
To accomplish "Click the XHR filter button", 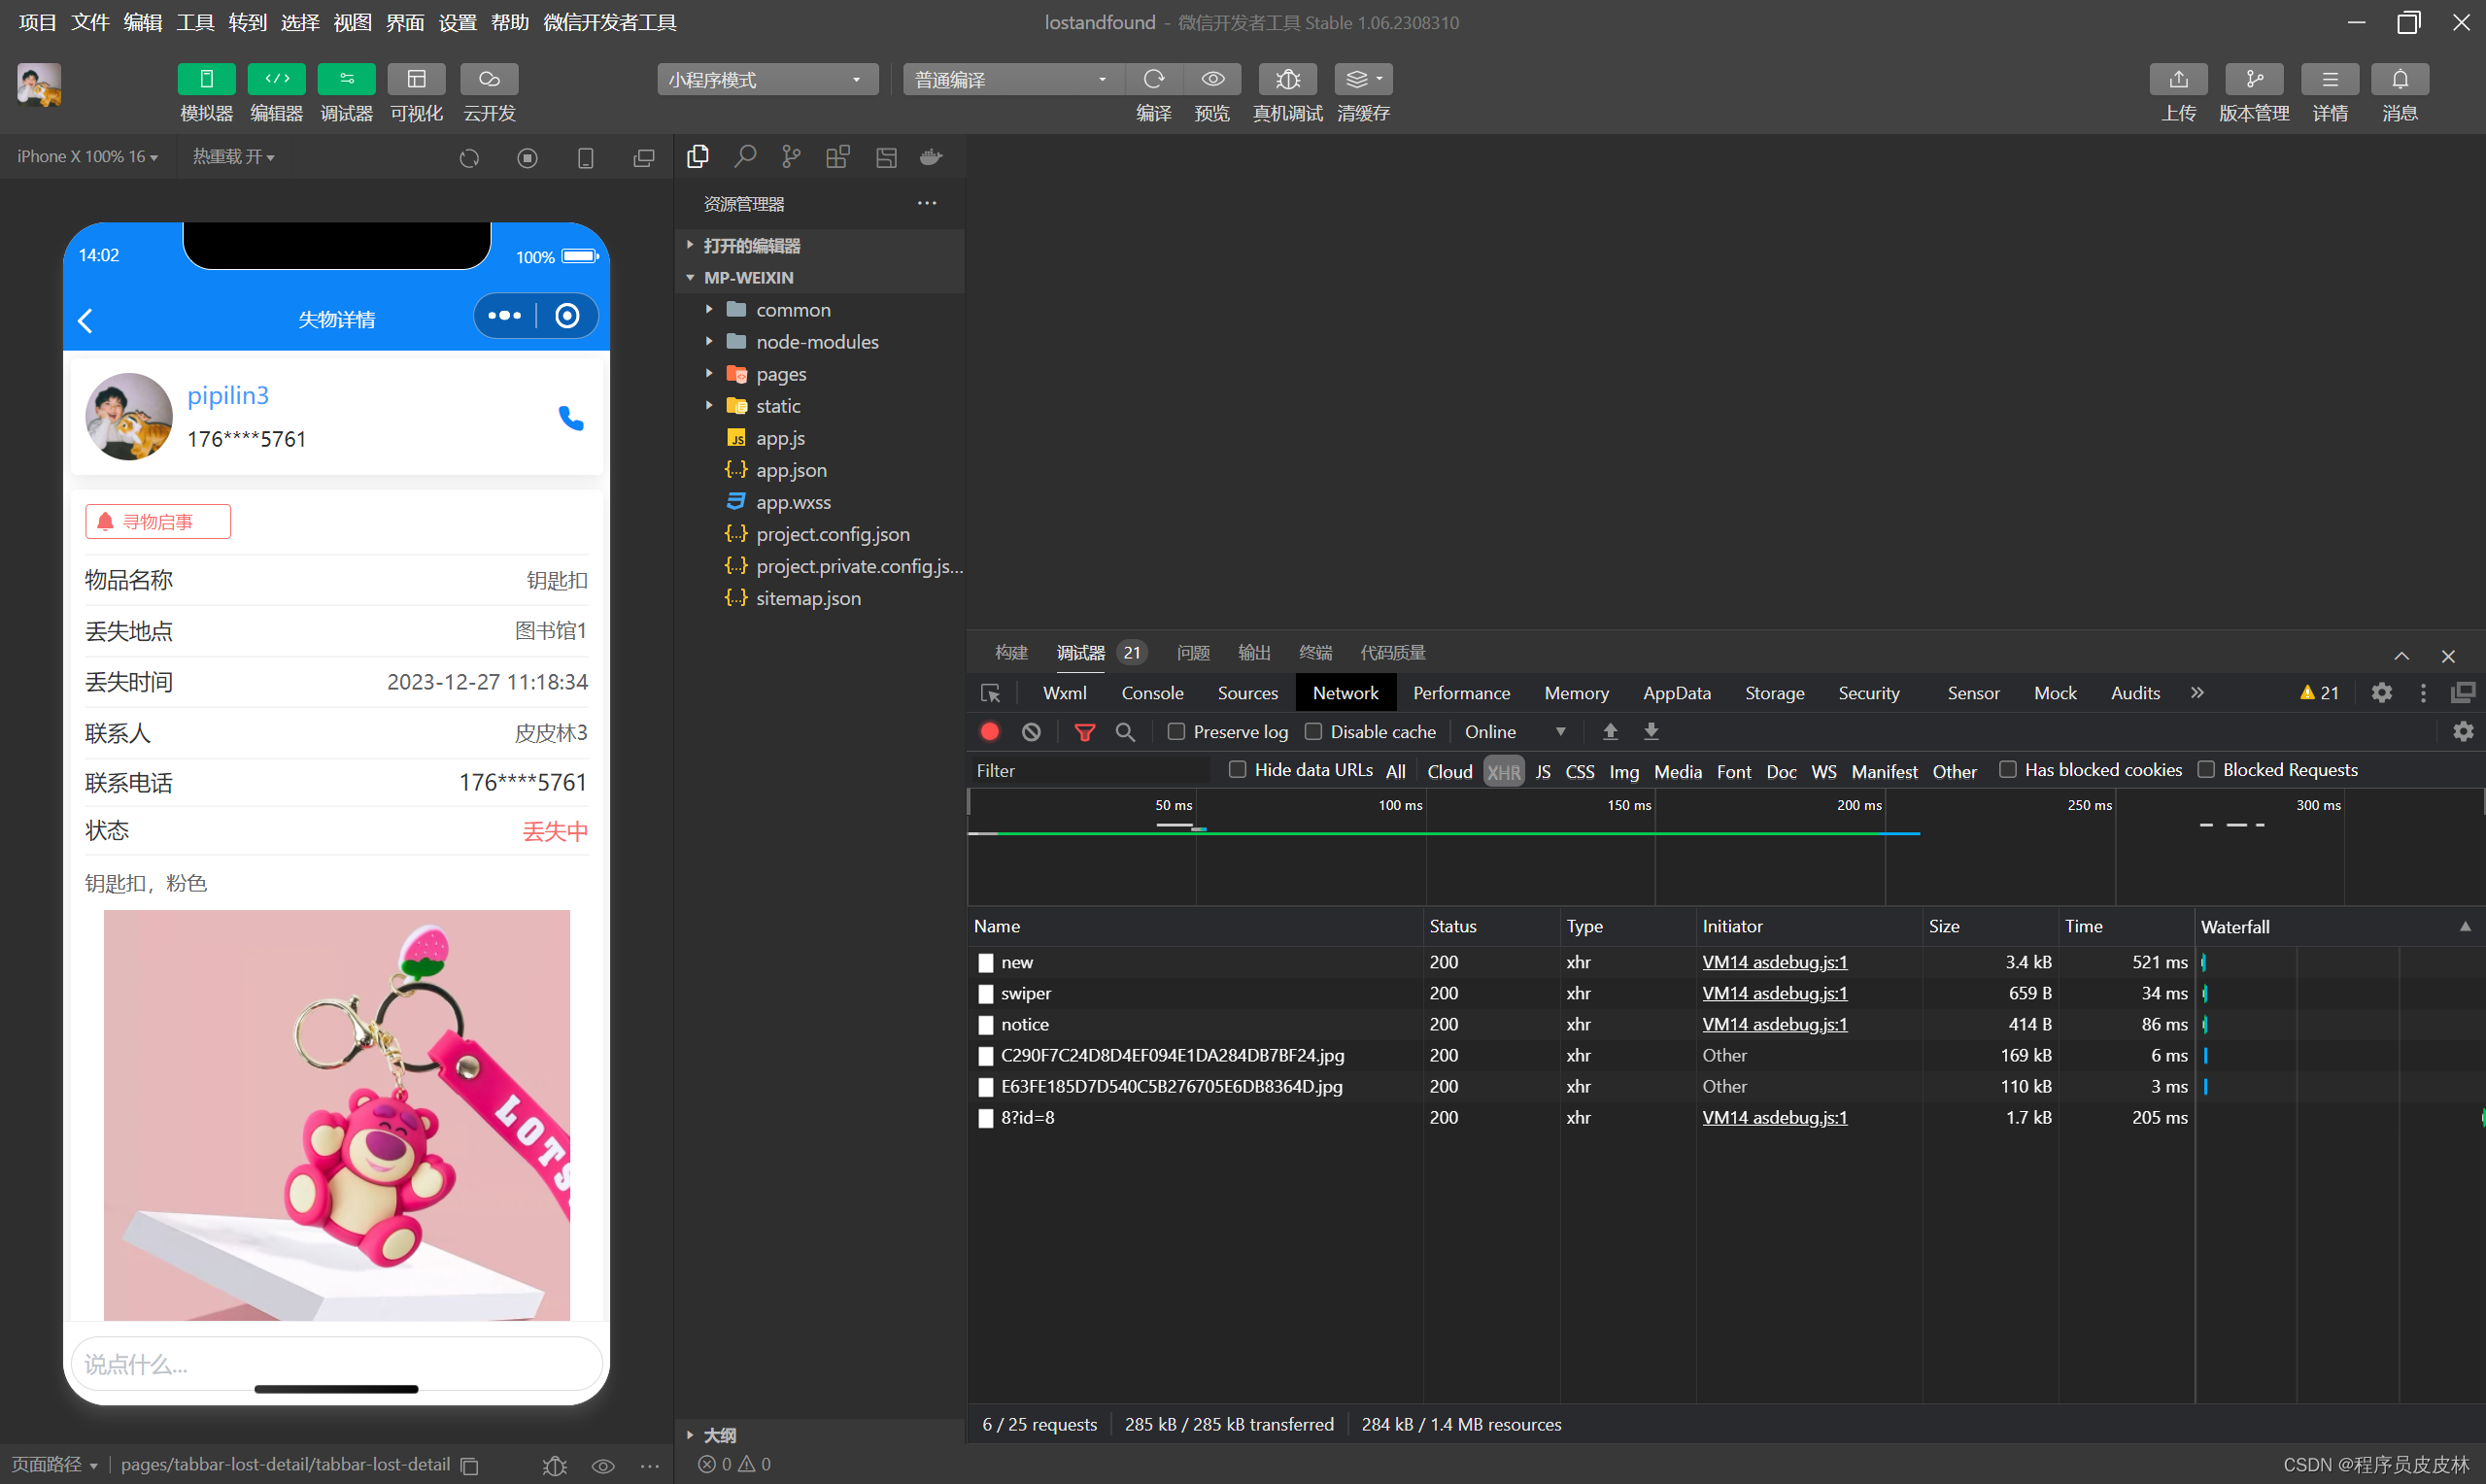I will click(x=1502, y=770).
